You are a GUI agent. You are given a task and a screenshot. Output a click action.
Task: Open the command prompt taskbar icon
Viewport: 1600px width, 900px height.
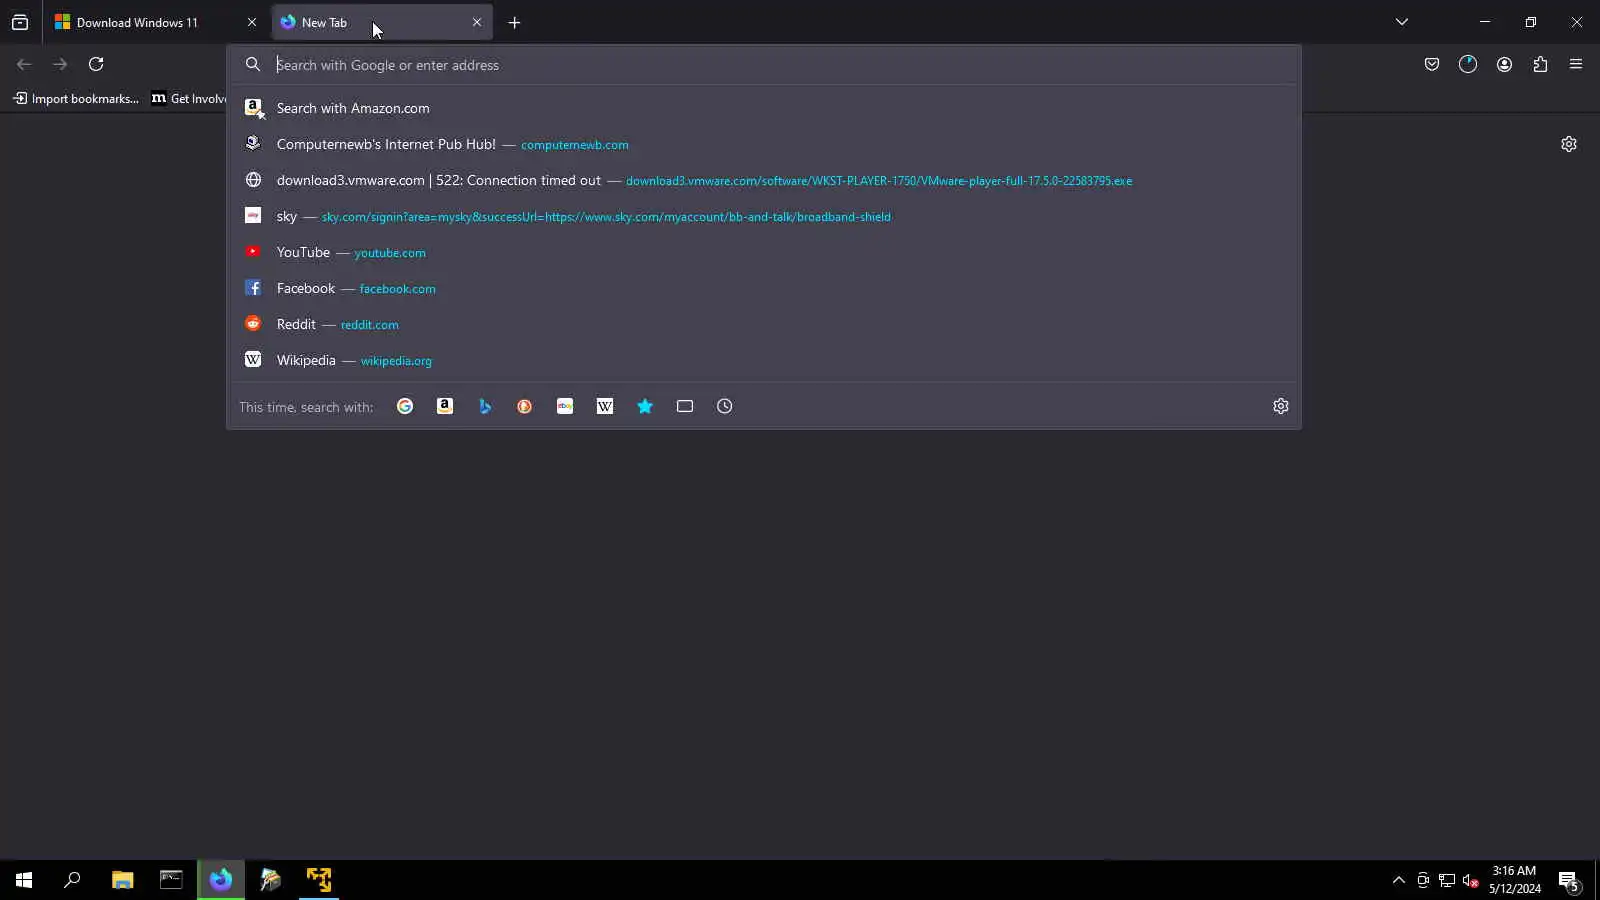point(171,880)
